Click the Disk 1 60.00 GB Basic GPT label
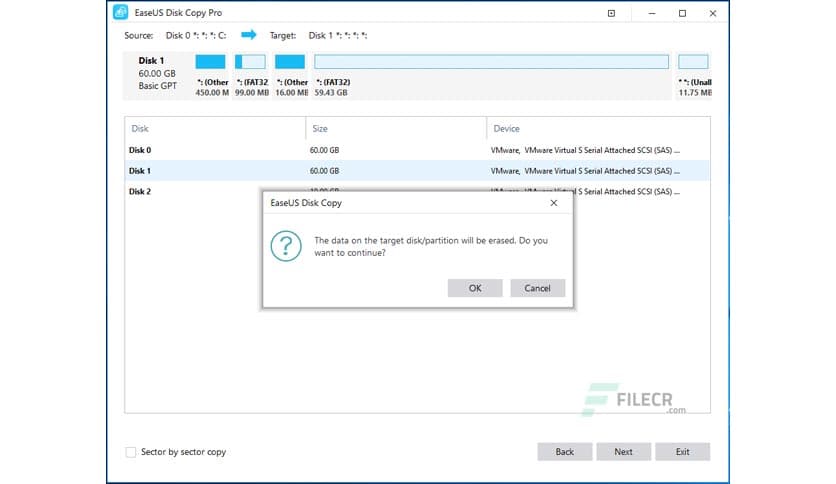836x484 pixels. coord(157,74)
